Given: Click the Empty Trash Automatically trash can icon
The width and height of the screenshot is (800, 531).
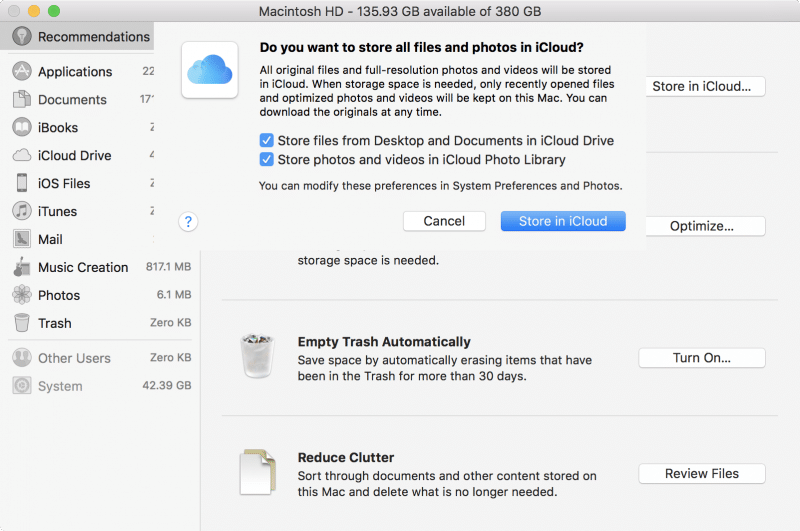Looking at the screenshot, I should tap(257, 356).
